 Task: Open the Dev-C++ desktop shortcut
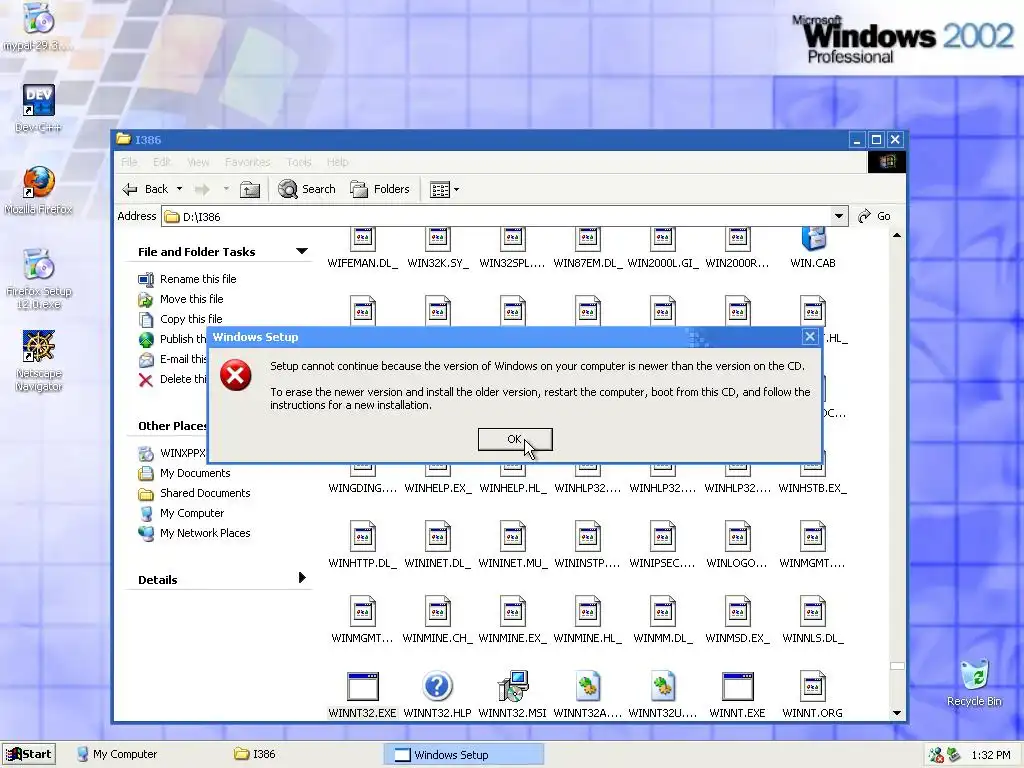click(x=39, y=108)
